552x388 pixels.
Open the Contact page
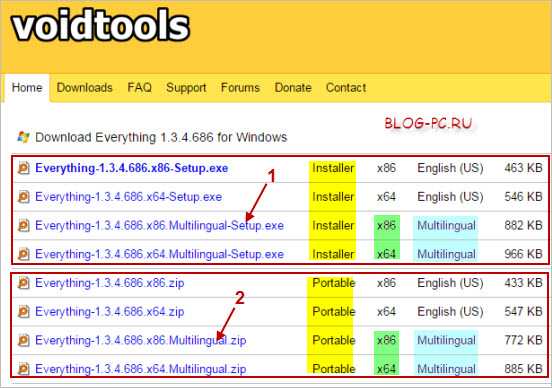point(346,87)
